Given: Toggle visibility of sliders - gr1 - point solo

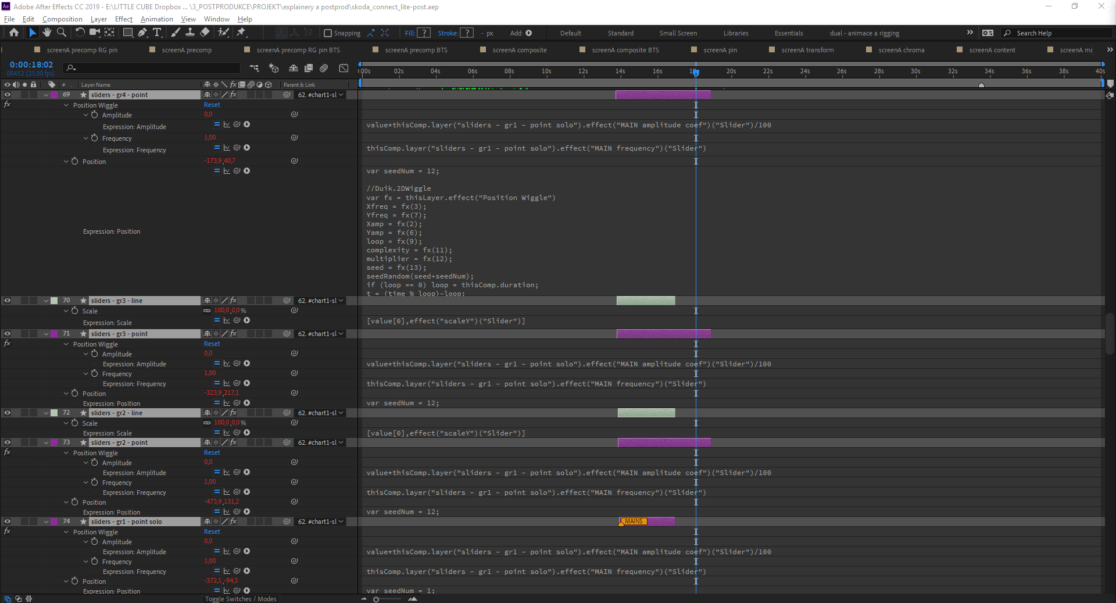Looking at the screenshot, I should click(x=7, y=522).
